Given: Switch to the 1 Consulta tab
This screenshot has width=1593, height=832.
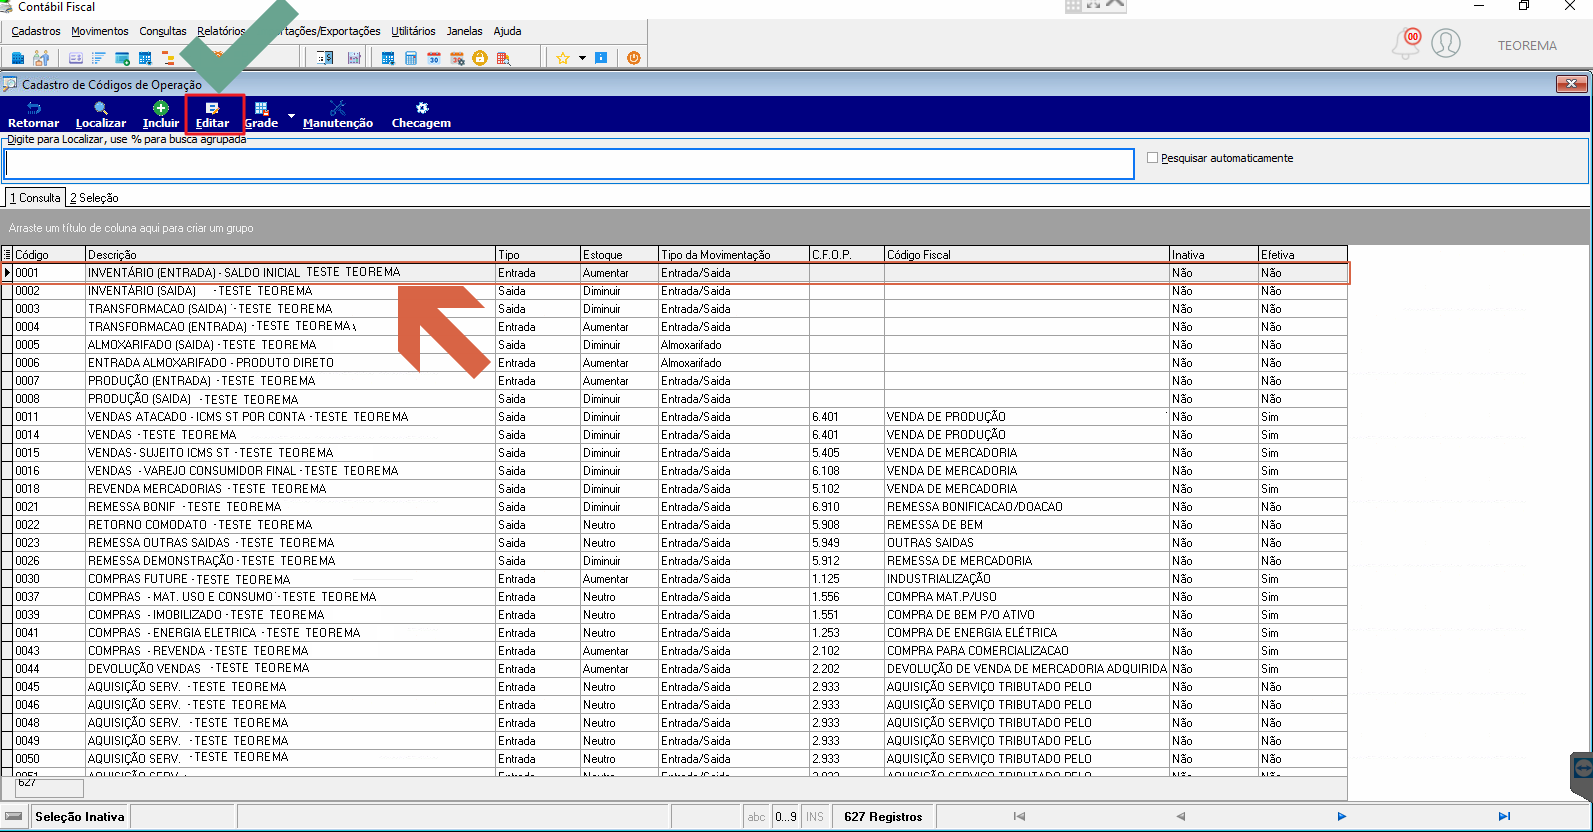Looking at the screenshot, I should (x=36, y=198).
